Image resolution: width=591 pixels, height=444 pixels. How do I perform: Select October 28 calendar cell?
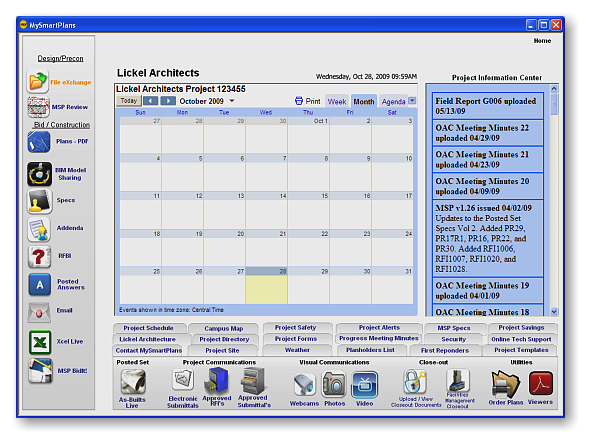click(x=266, y=285)
